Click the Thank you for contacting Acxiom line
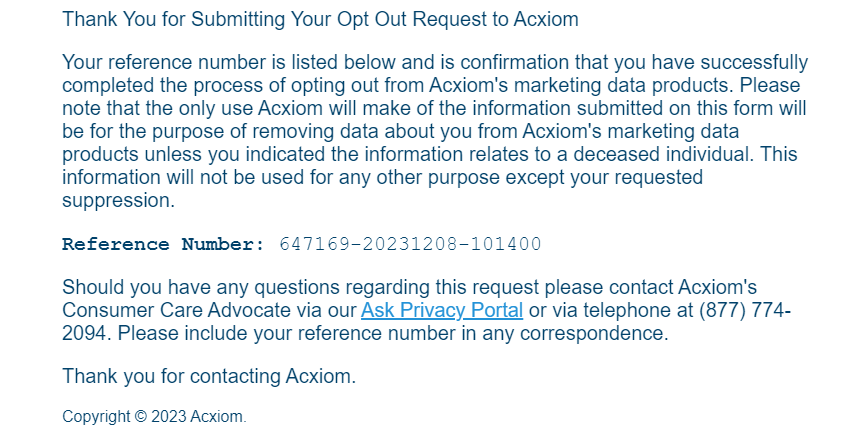 [209, 376]
